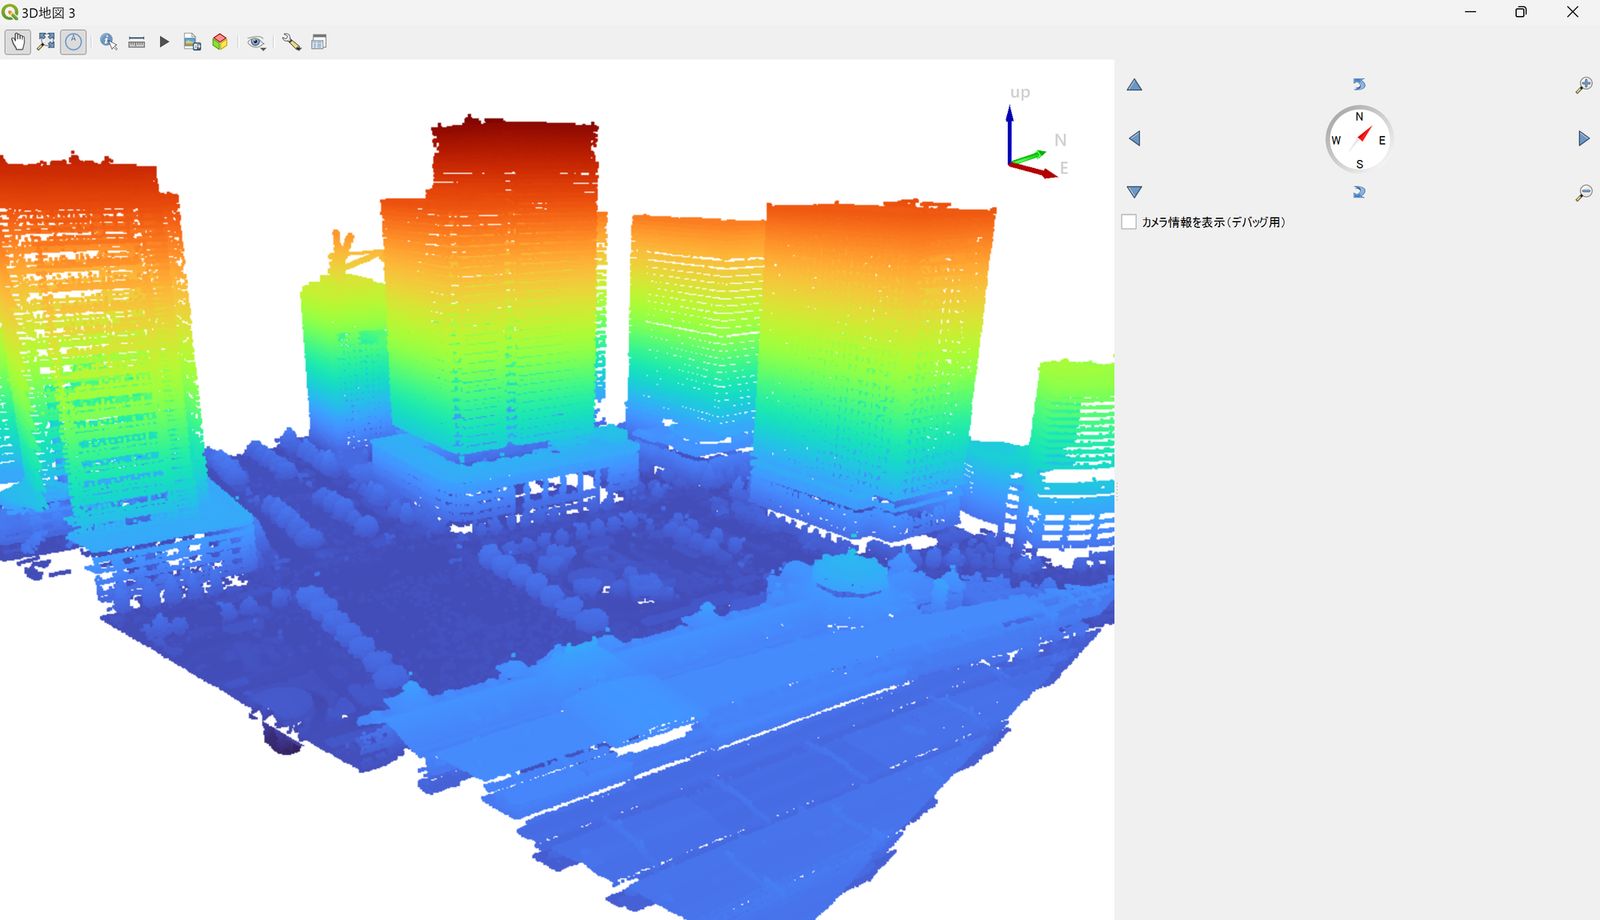The width and height of the screenshot is (1600, 920).
Task: Open 3D Configure wrench options
Action: pos(291,42)
